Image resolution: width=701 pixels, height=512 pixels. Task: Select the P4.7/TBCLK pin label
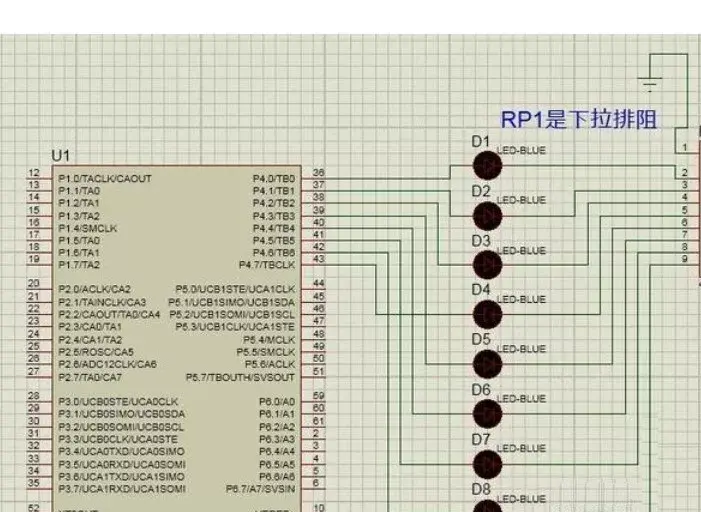[x=267, y=265]
